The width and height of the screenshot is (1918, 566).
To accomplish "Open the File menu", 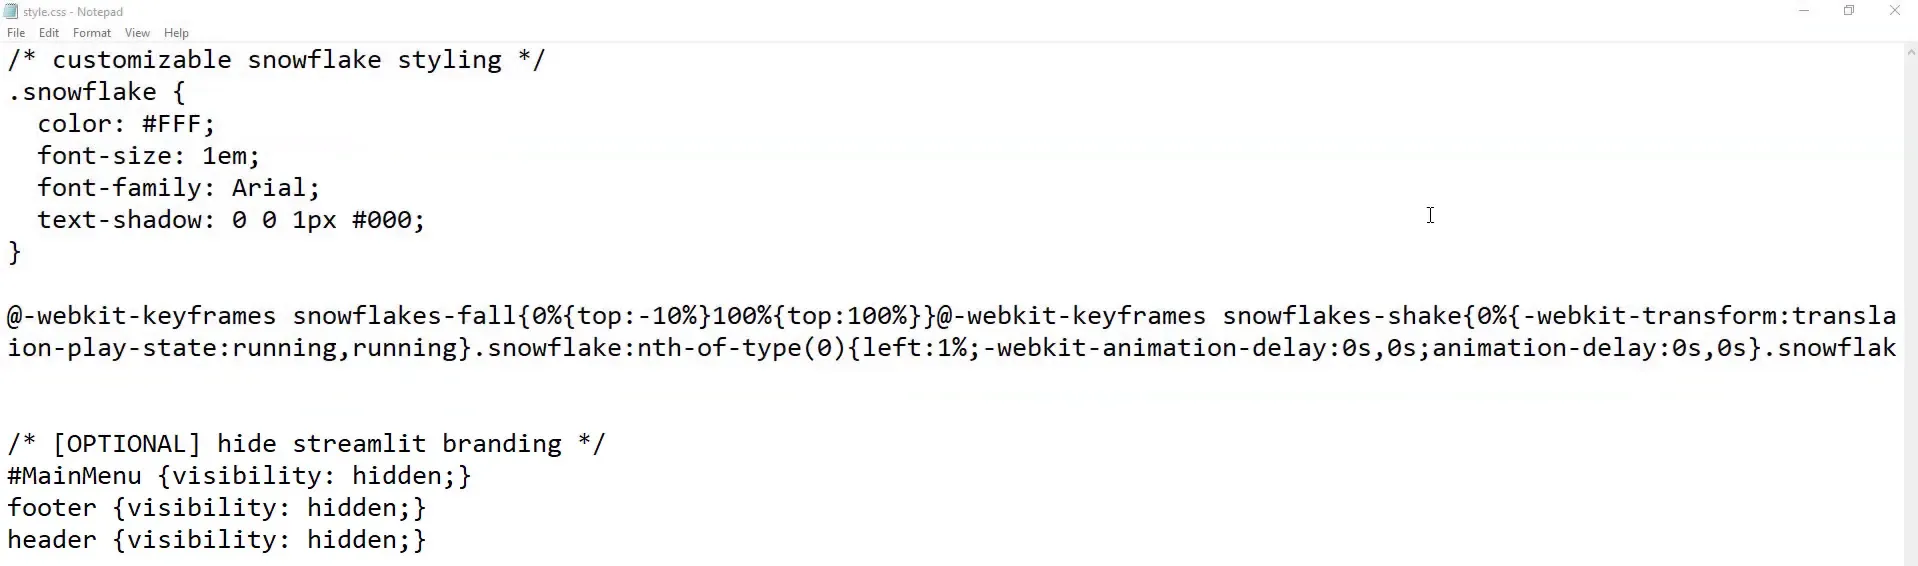I will 16,33.
